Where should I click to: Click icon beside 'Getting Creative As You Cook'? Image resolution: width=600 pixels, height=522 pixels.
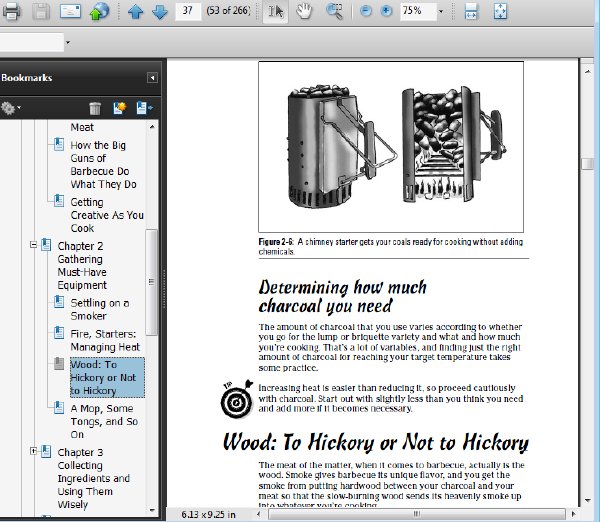[59, 201]
